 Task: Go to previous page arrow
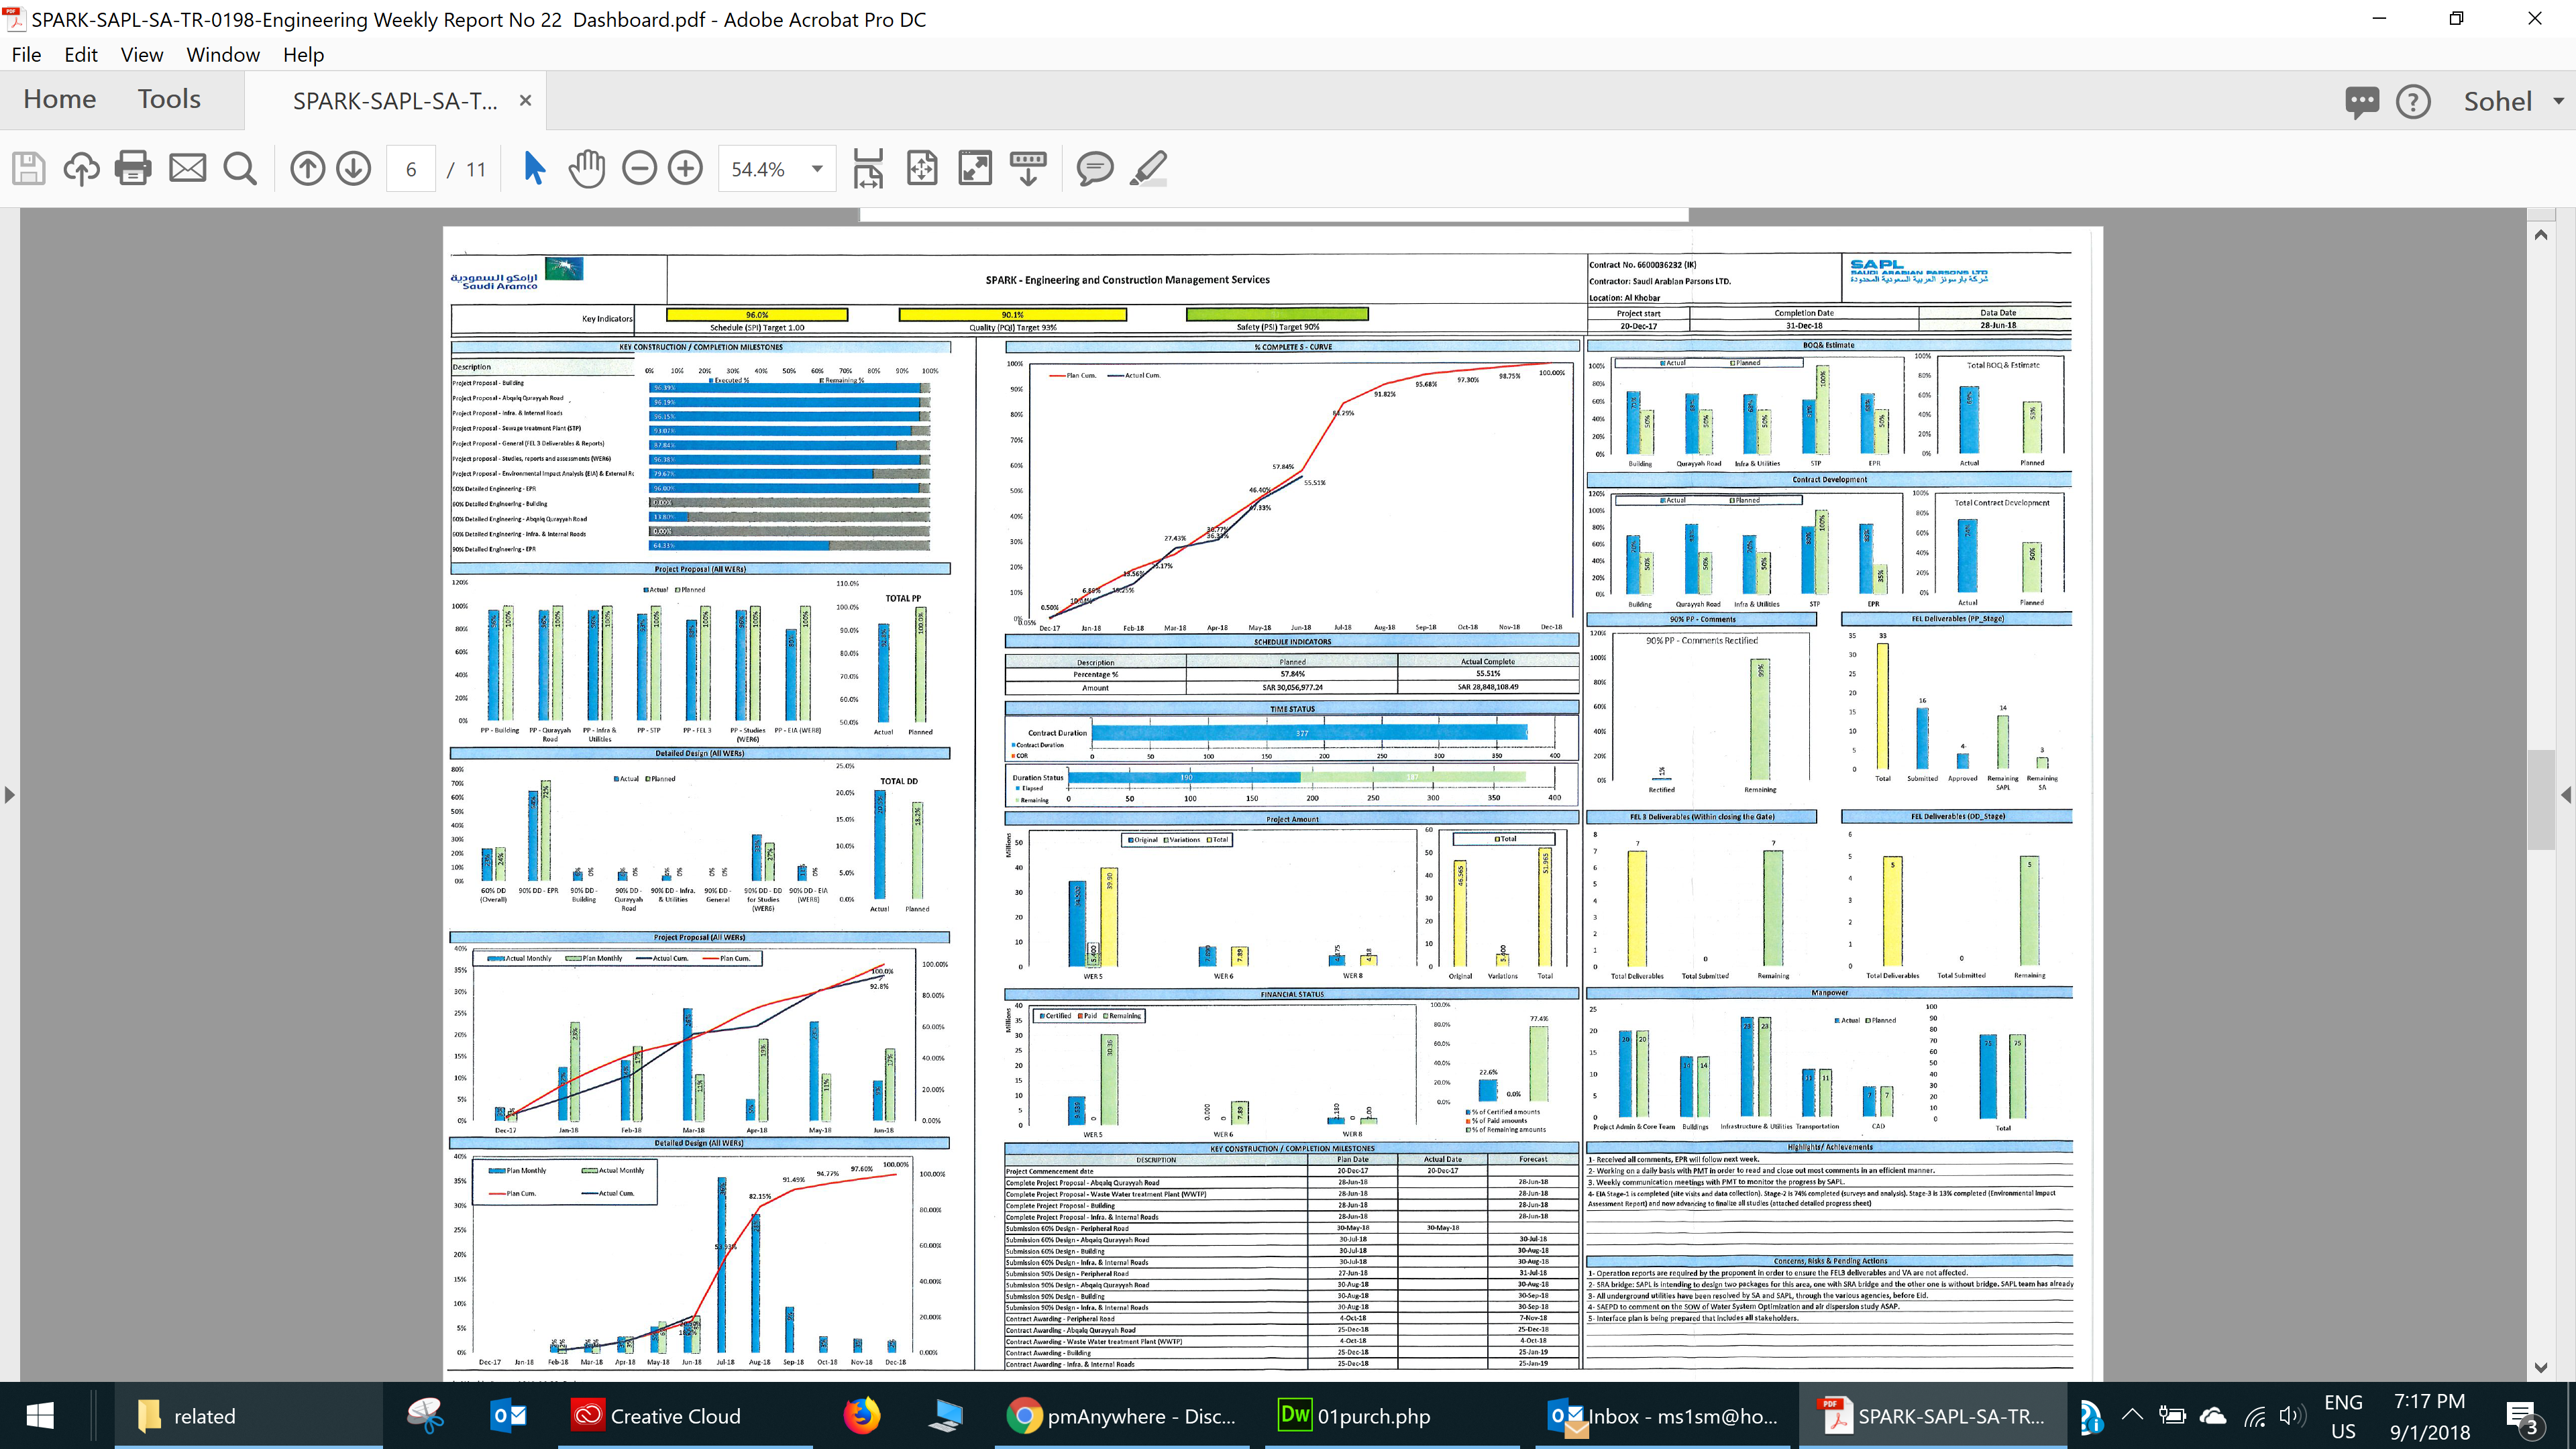[x=308, y=168]
